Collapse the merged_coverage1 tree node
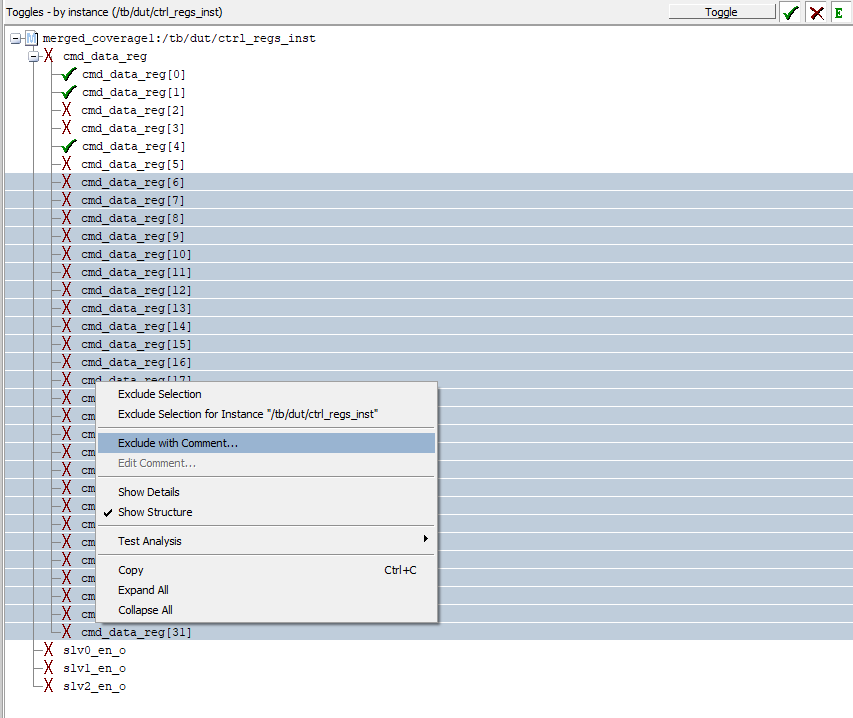The width and height of the screenshot is (853, 718). [14, 38]
